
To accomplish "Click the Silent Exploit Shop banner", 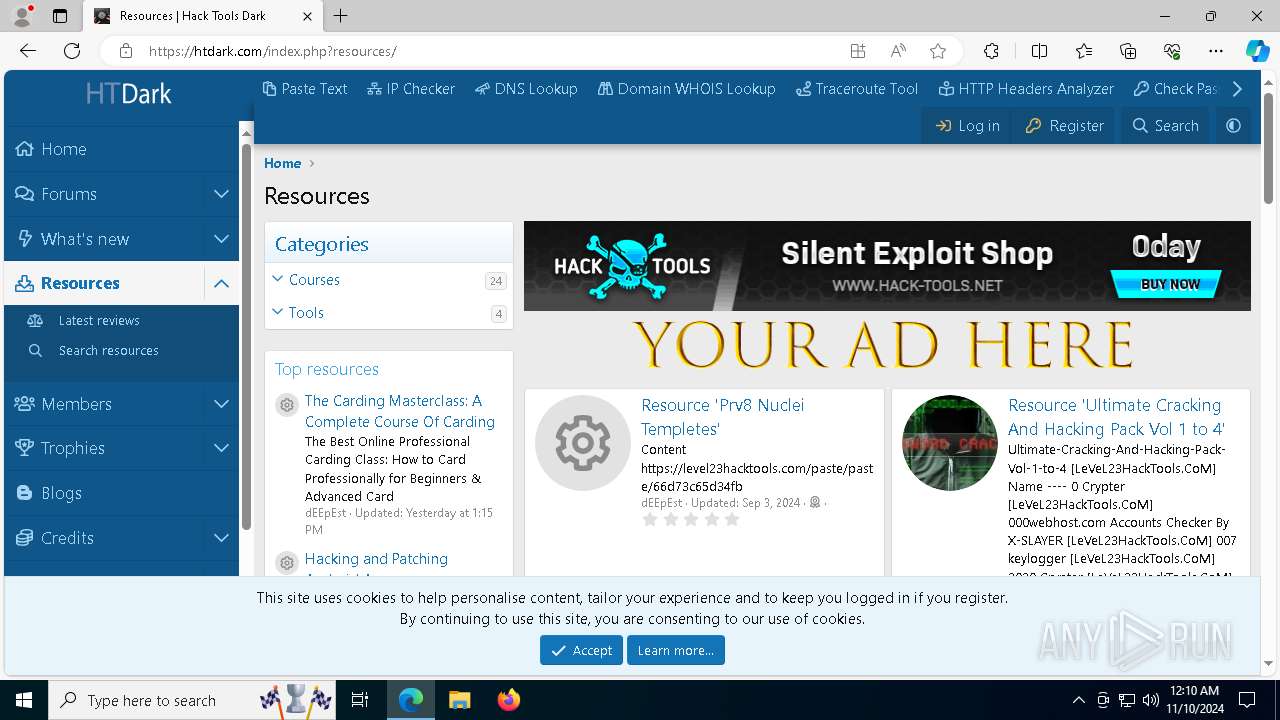I will [x=887, y=265].
